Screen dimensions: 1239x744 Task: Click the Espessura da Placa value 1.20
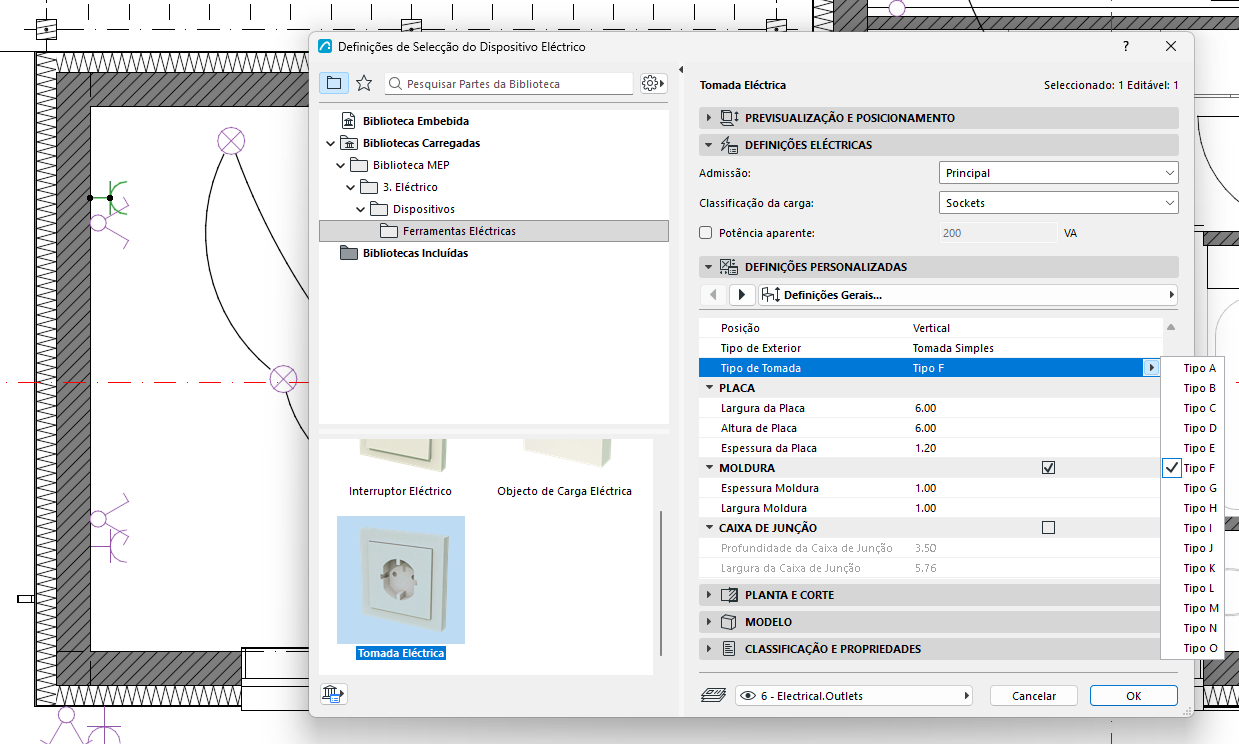pos(925,448)
